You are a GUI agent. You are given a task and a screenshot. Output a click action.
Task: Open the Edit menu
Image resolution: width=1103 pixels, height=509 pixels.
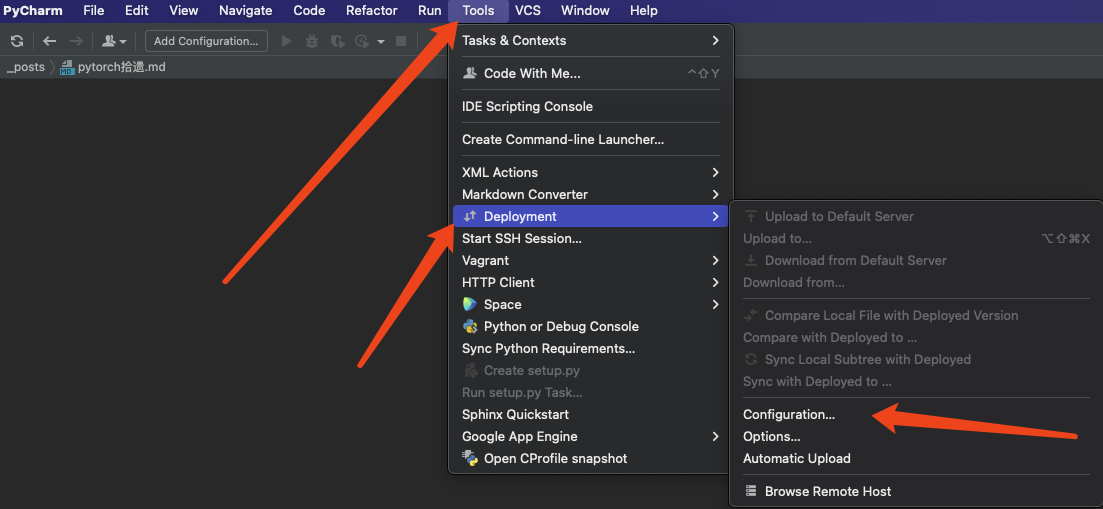[x=136, y=11]
